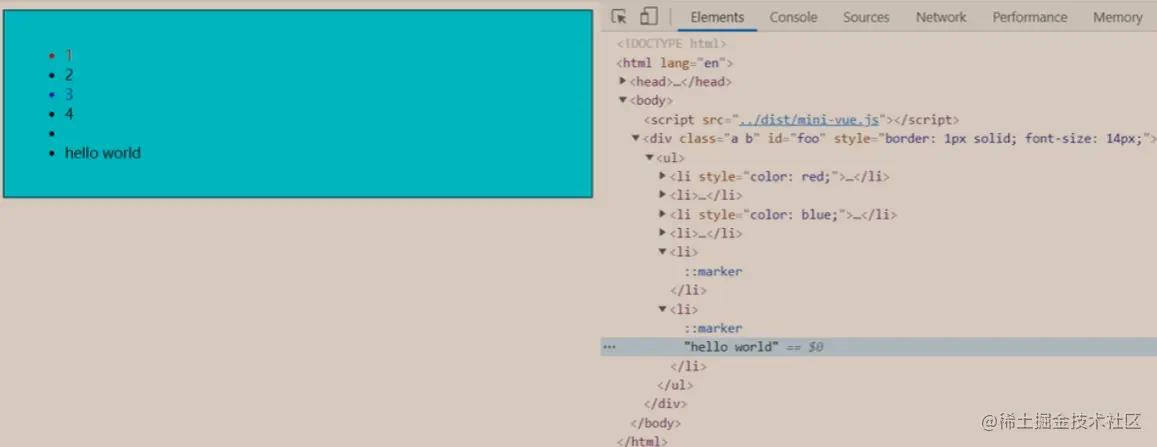Select the DOCTYPE html line
1157x447 pixels.
[x=671, y=44]
